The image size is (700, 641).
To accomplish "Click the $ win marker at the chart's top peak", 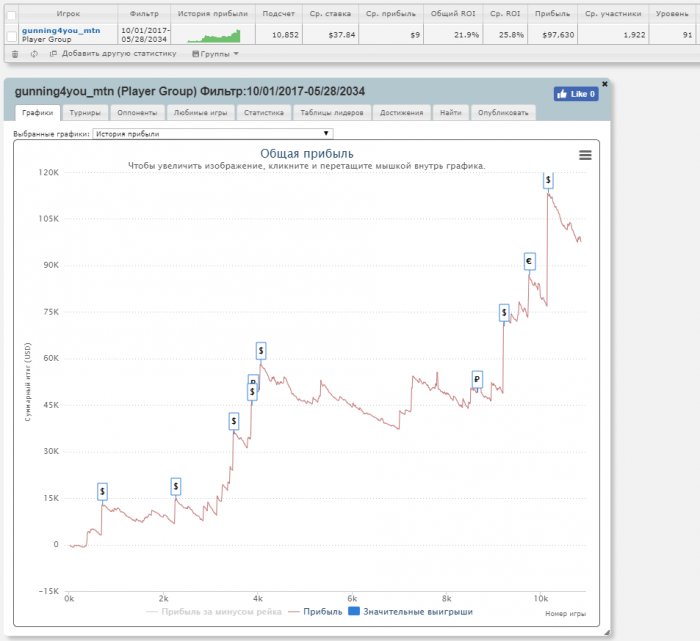I will point(548,180).
